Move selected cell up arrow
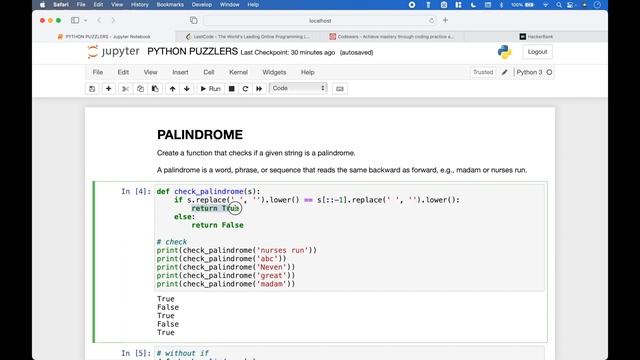The width and height of the screenshot is (640, 360). coord(172,89)
